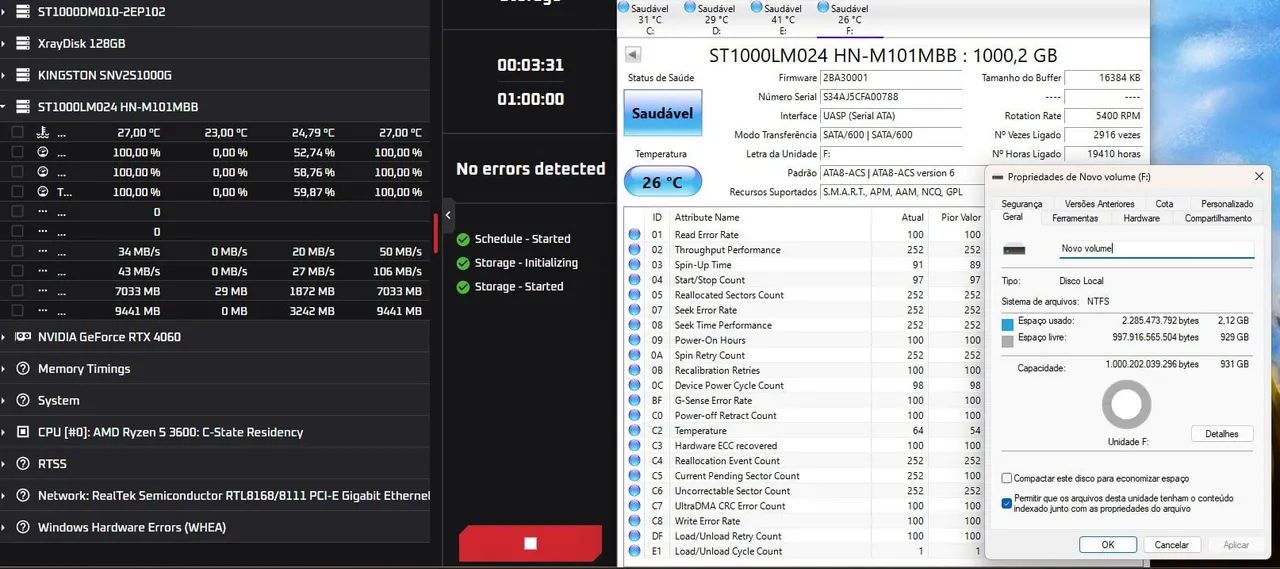This screenshot has width=1280, height=569.
Task: Click the question icon beside the RealTek Network entry
Action: coord(22,496)
